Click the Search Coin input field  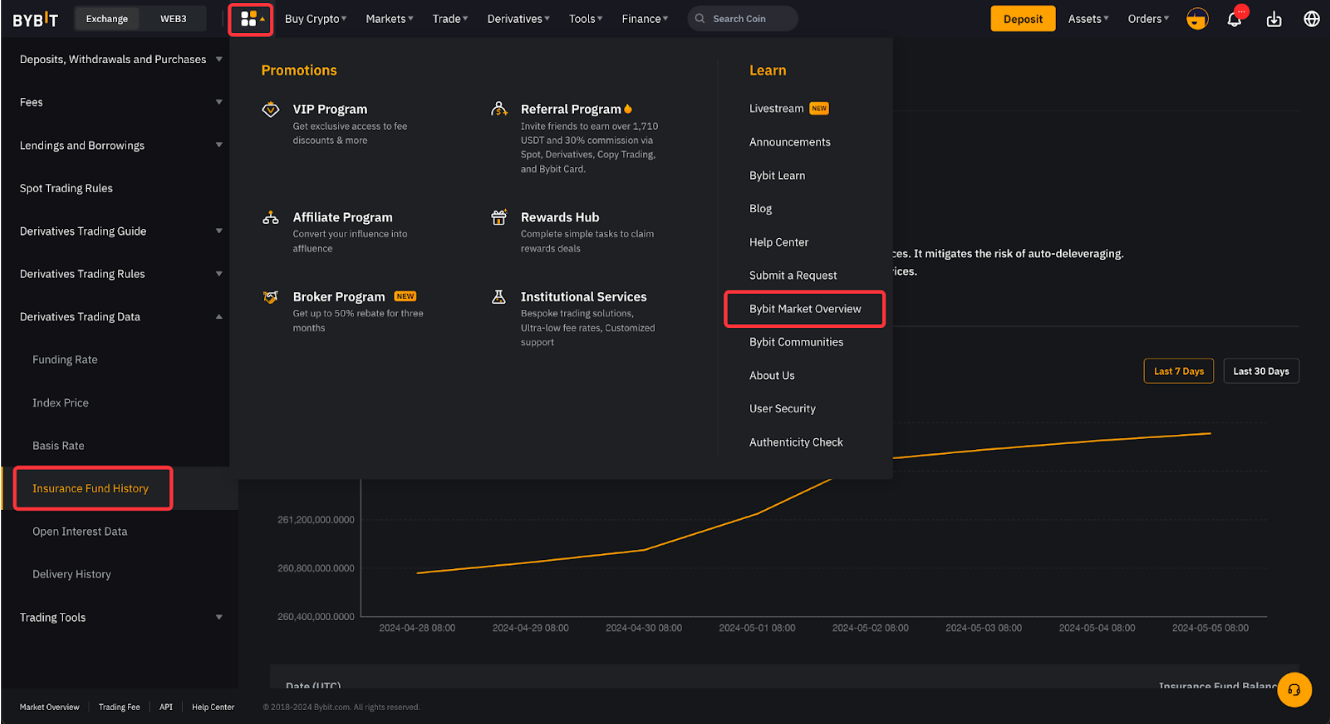tap(750, 19)
